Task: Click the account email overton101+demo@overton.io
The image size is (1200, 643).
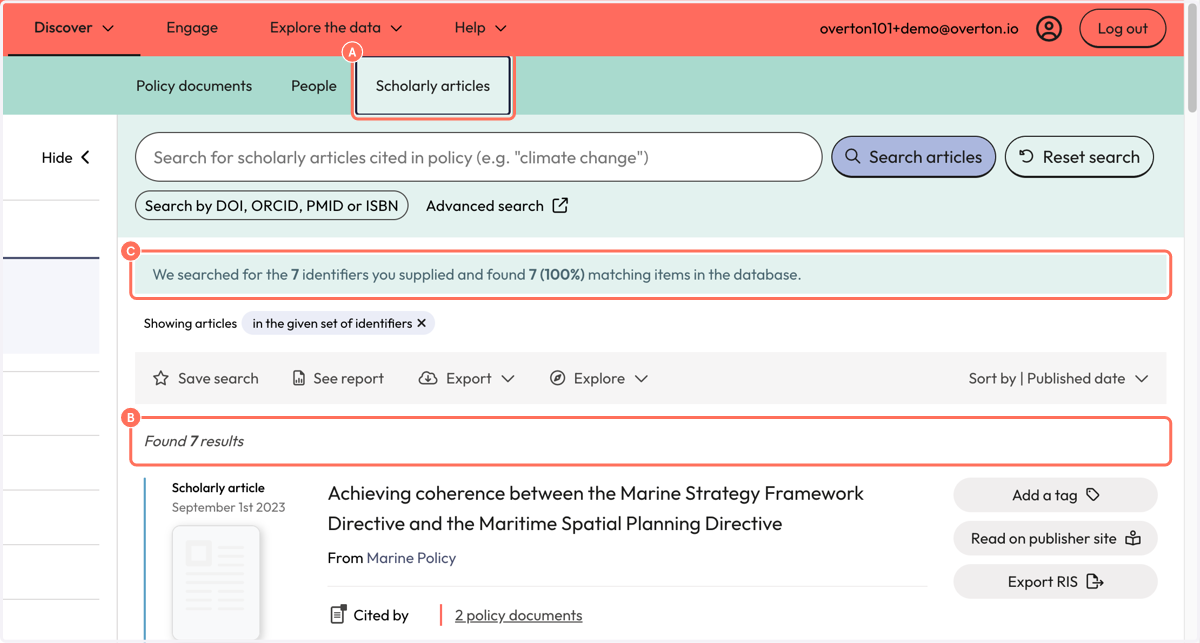Action: tap(919, 28)
